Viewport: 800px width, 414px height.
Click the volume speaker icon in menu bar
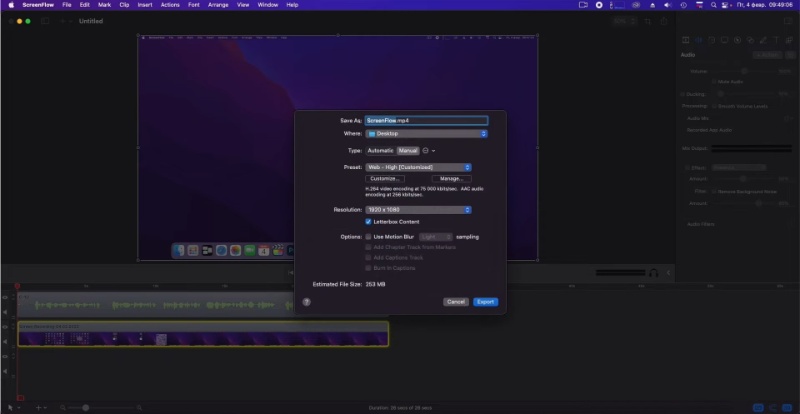(x=667, y=5)
